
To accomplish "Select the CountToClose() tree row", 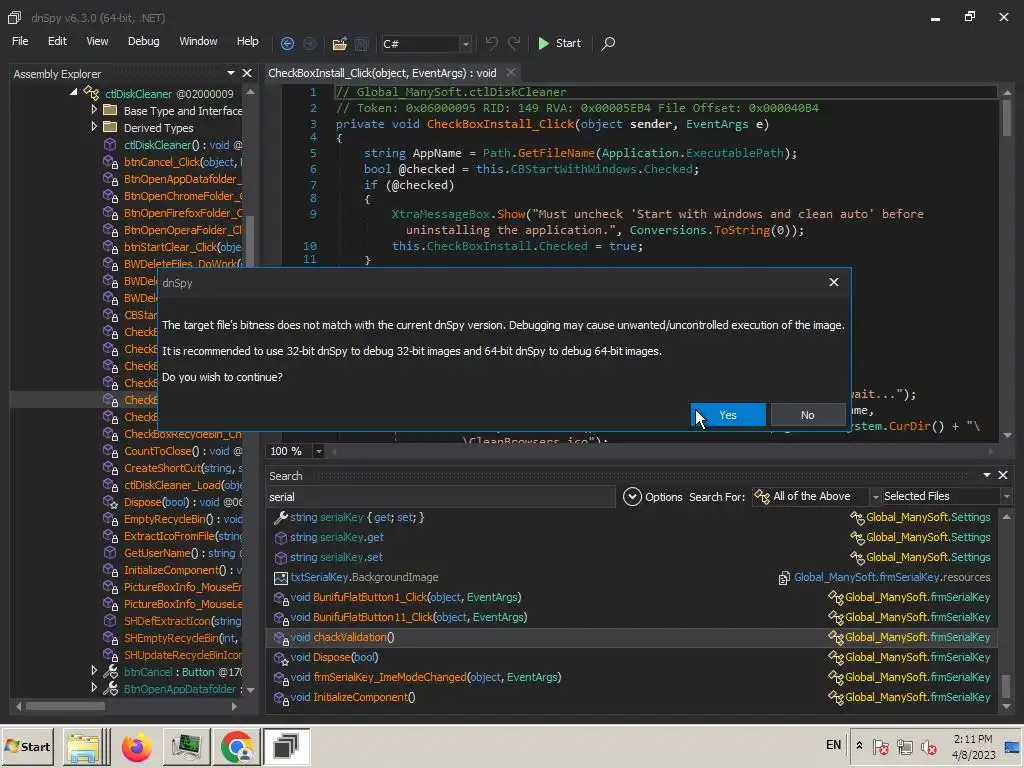I will click(172, 451).
